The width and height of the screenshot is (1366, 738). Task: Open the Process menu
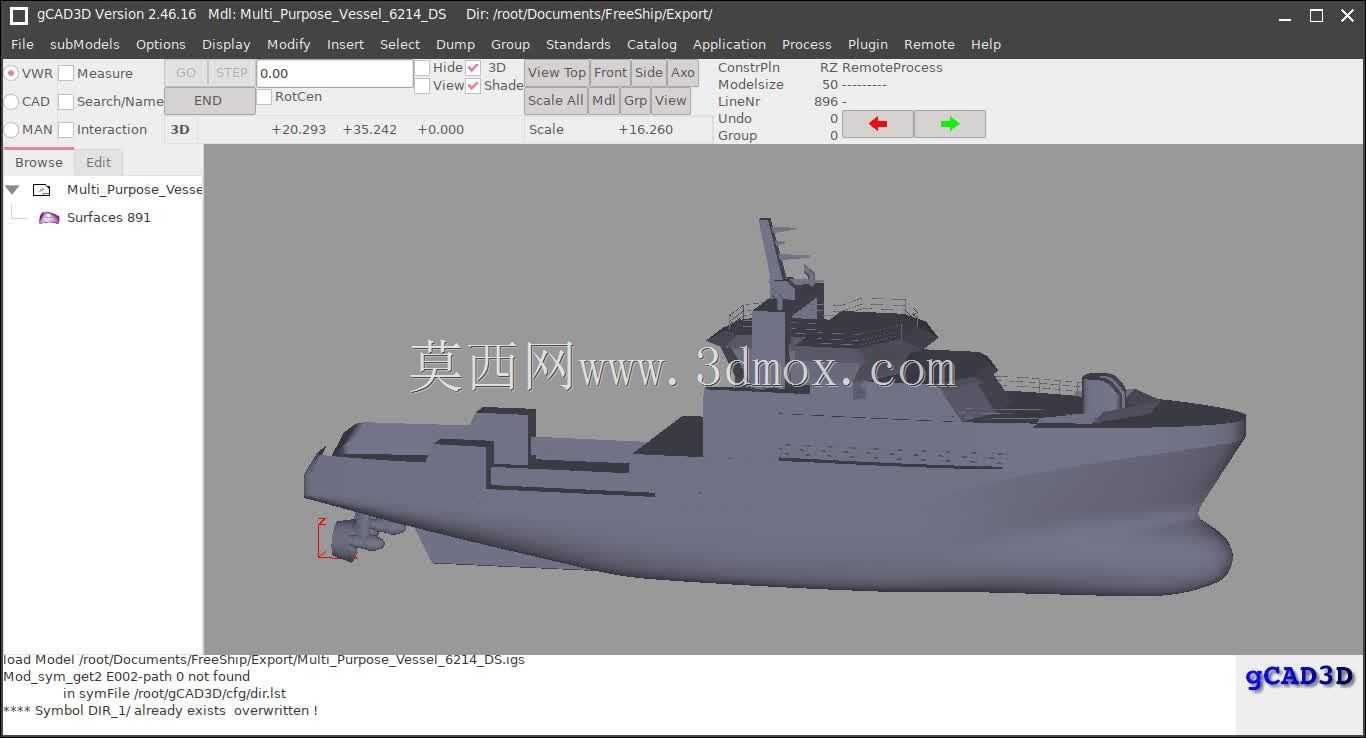tap(807, 44)
